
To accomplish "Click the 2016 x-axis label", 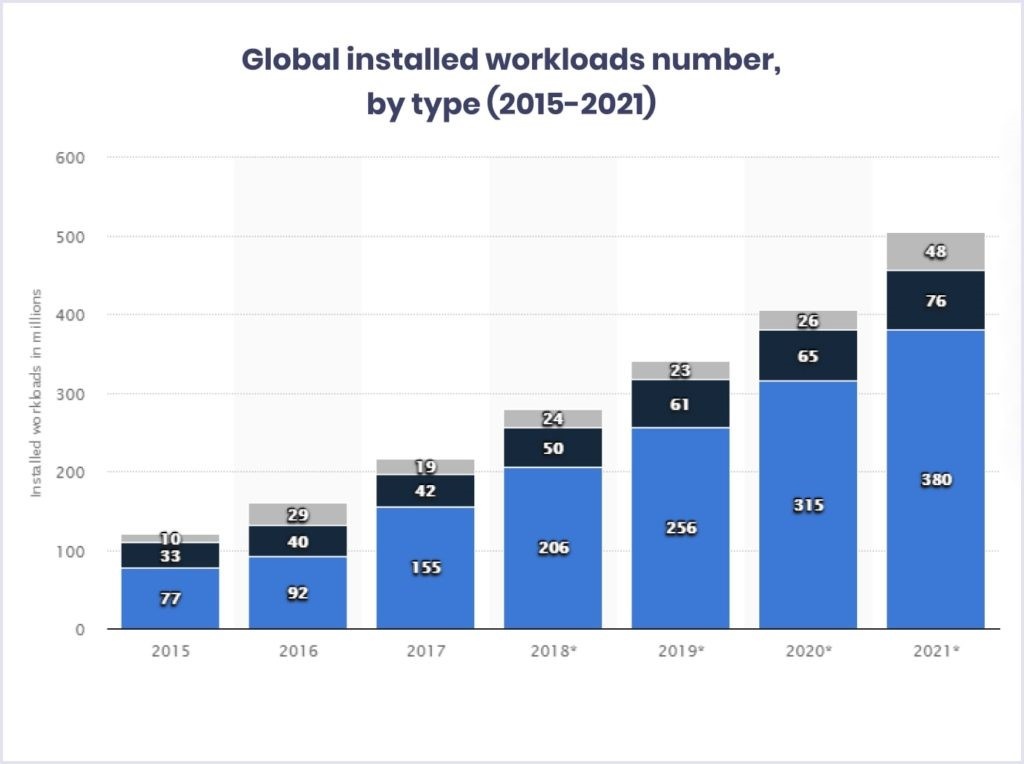I will coord(298,651).
